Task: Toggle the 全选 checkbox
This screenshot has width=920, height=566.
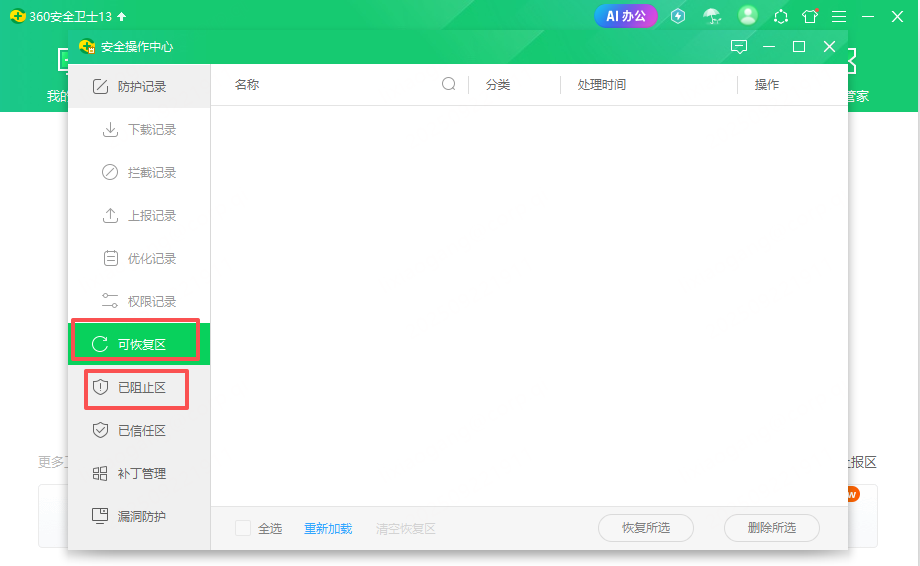Action: tap(243, 528)
